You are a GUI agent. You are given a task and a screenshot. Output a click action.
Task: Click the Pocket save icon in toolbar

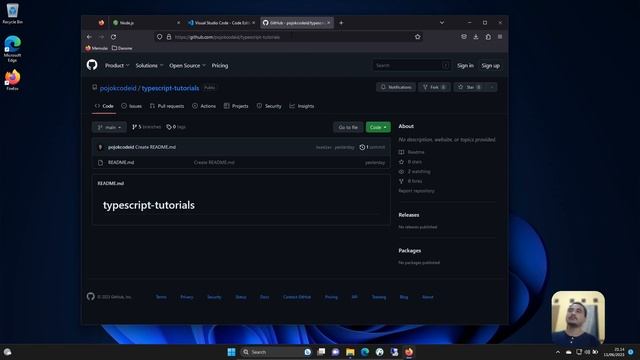pos(464,37)
